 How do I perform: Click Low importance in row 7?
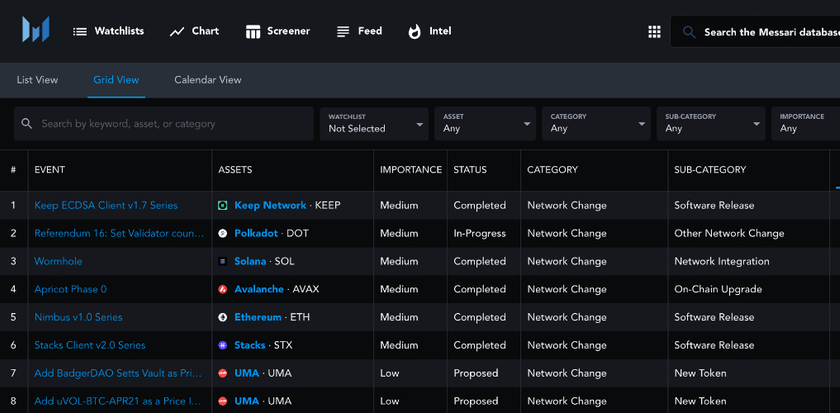(389, 373)
